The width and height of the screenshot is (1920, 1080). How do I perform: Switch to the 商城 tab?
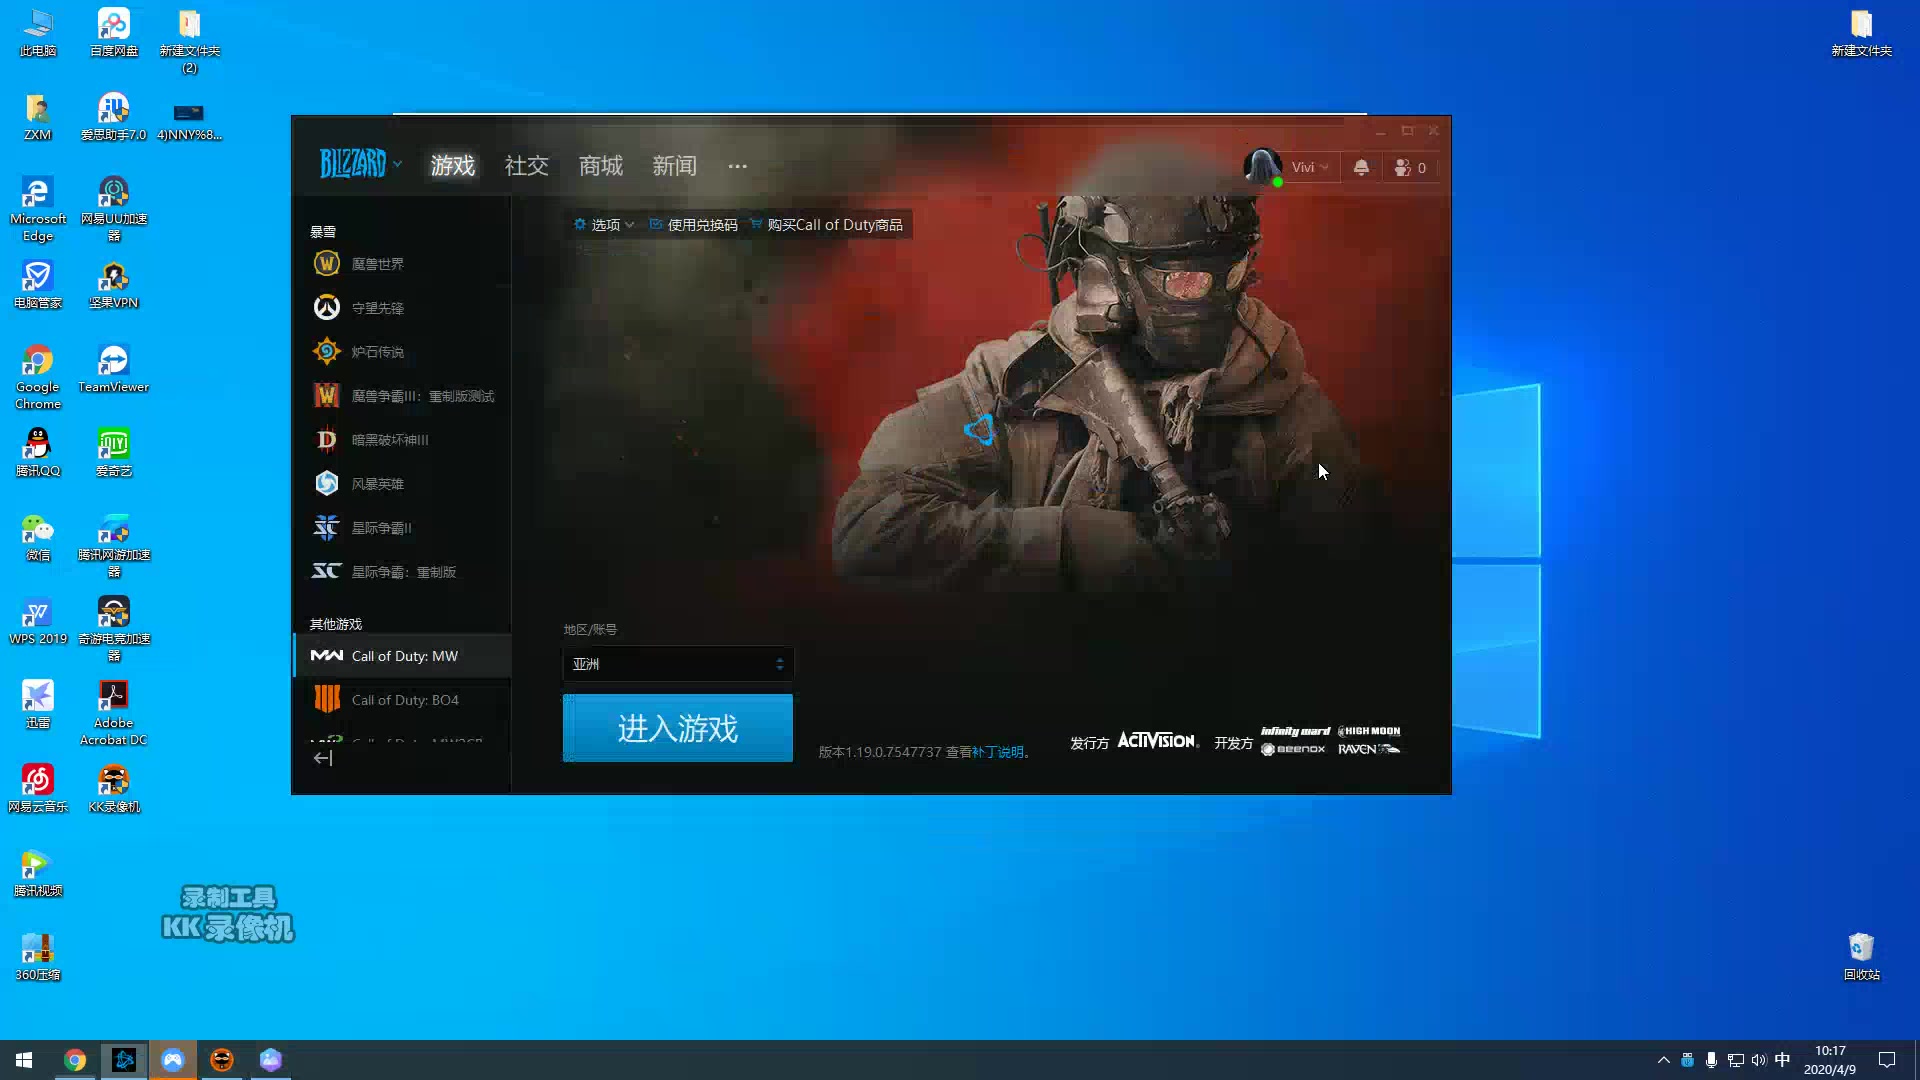601,166
